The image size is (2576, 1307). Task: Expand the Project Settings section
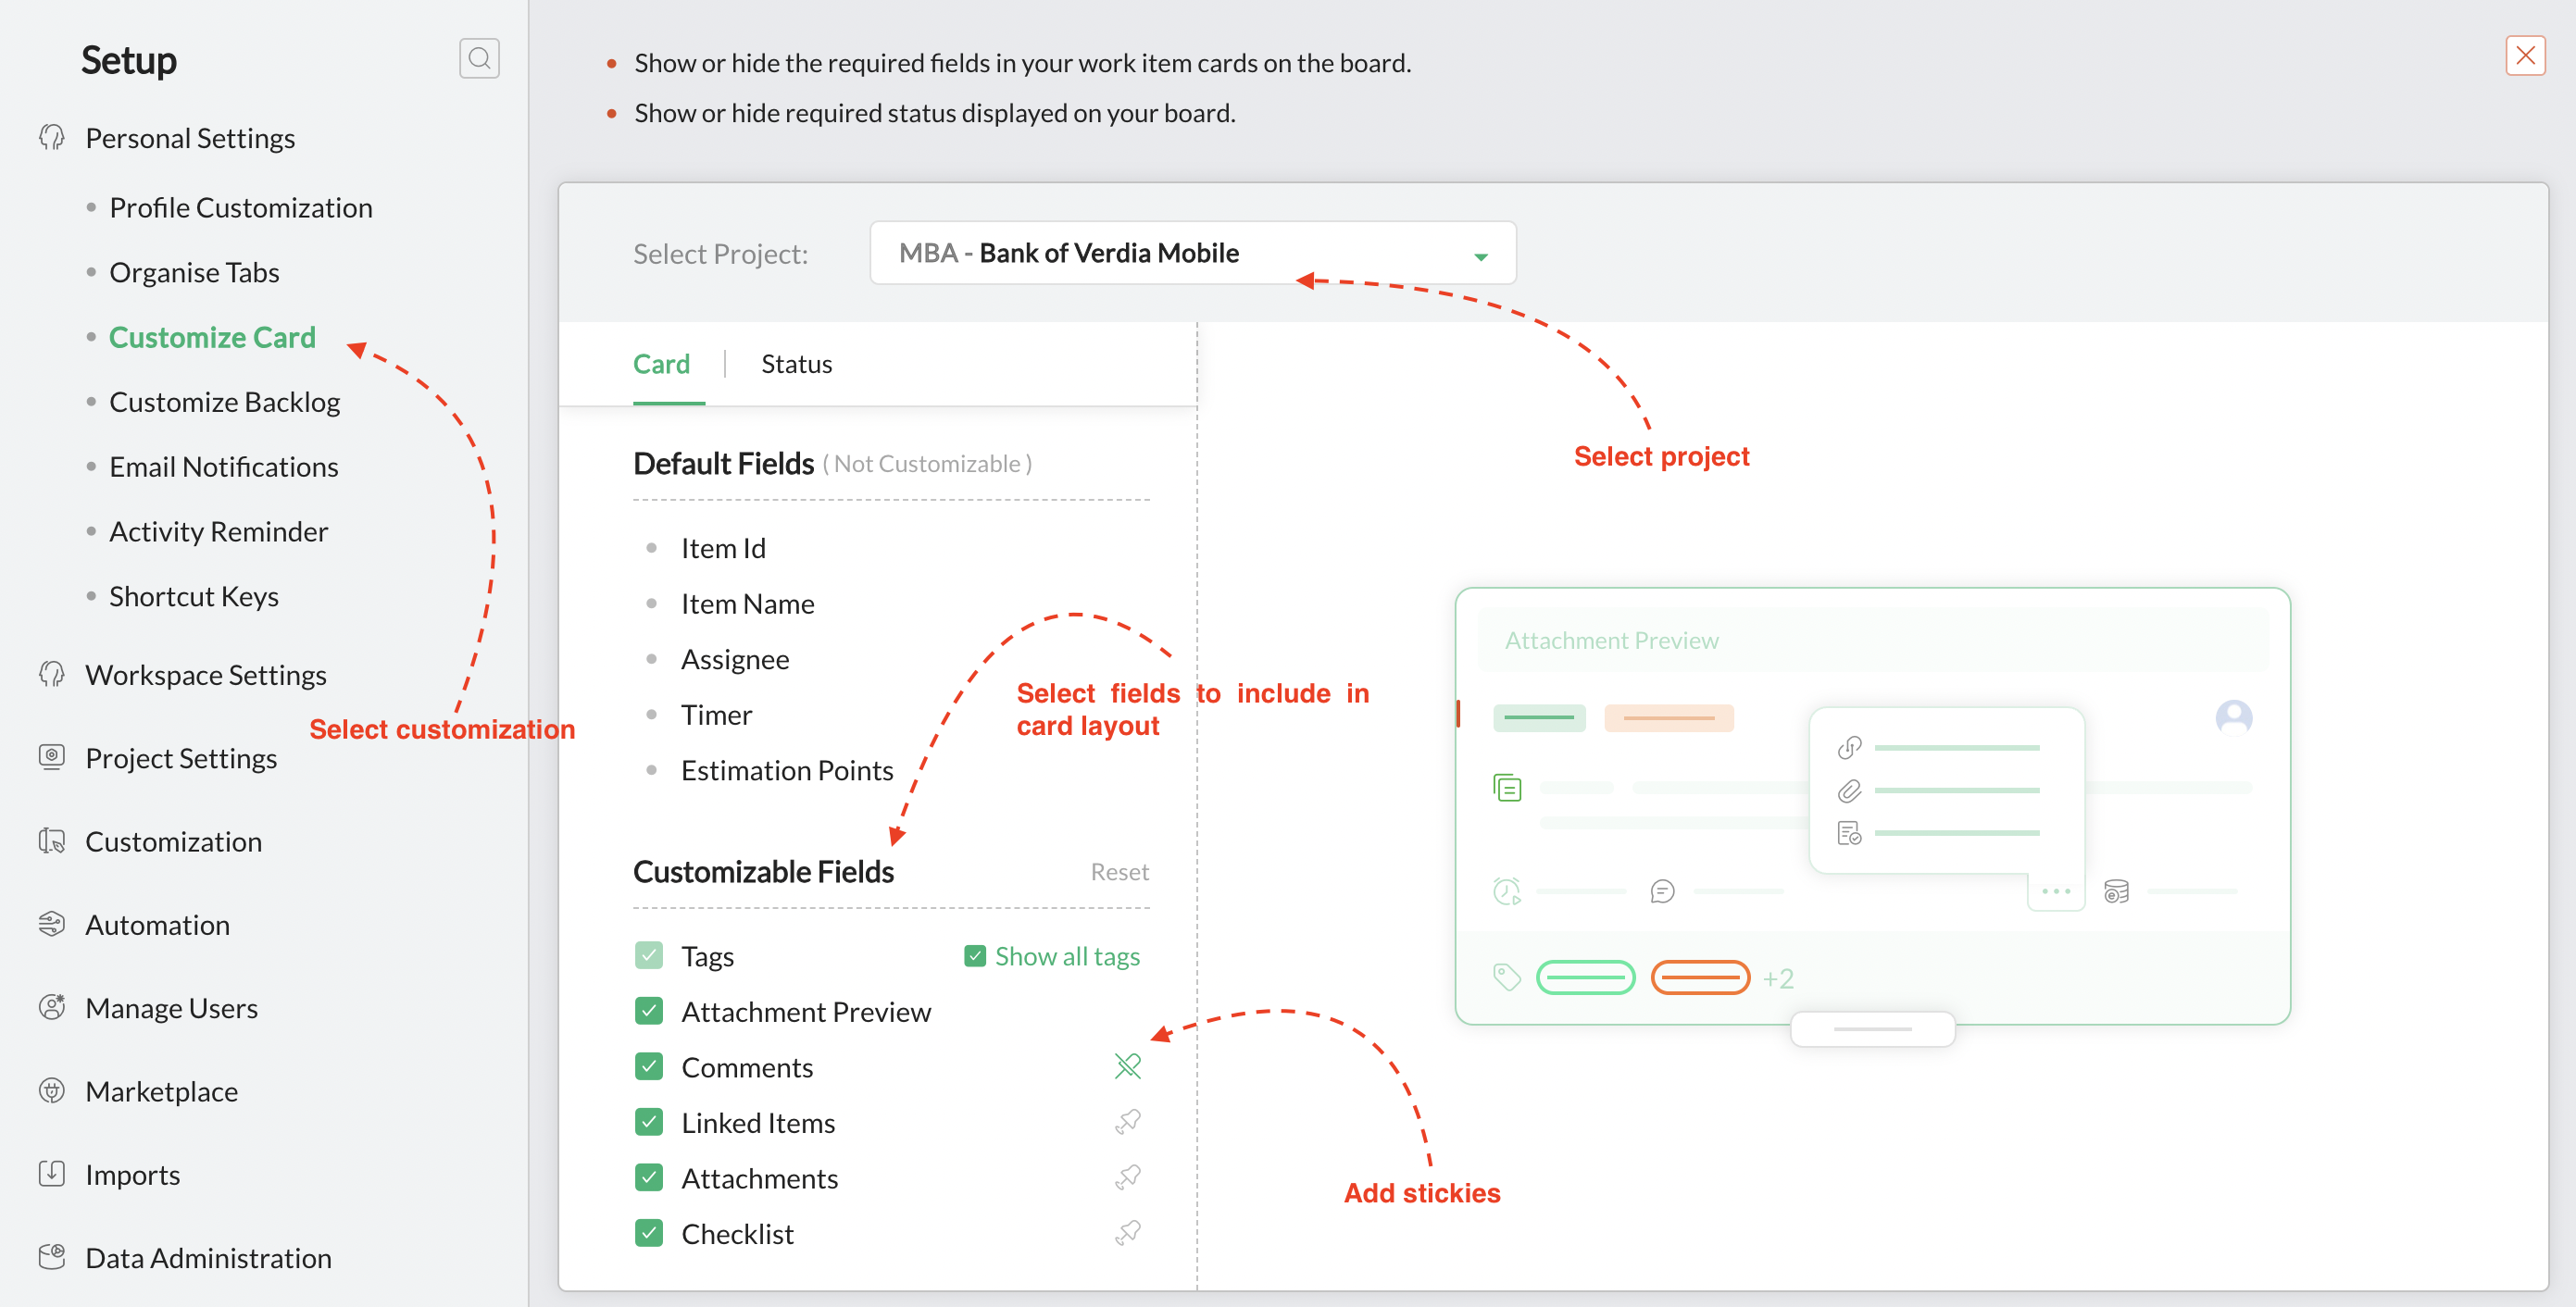[181, 758]
